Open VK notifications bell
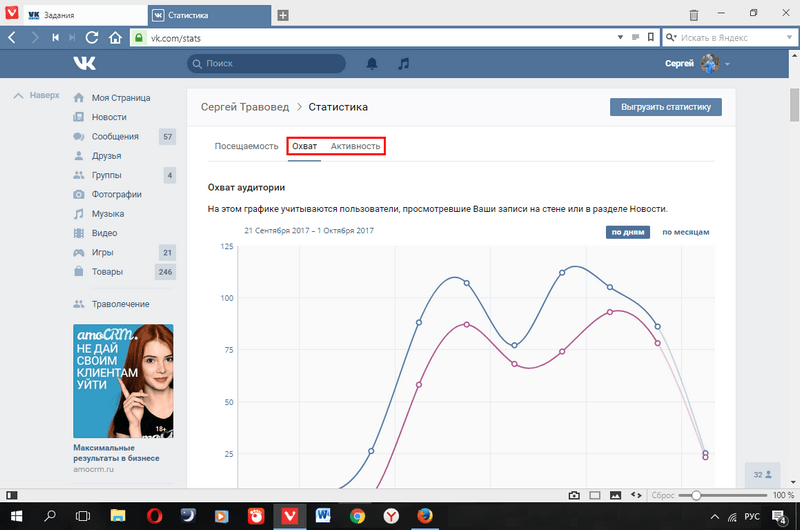 pyautogui.click(x=373, y=64)
